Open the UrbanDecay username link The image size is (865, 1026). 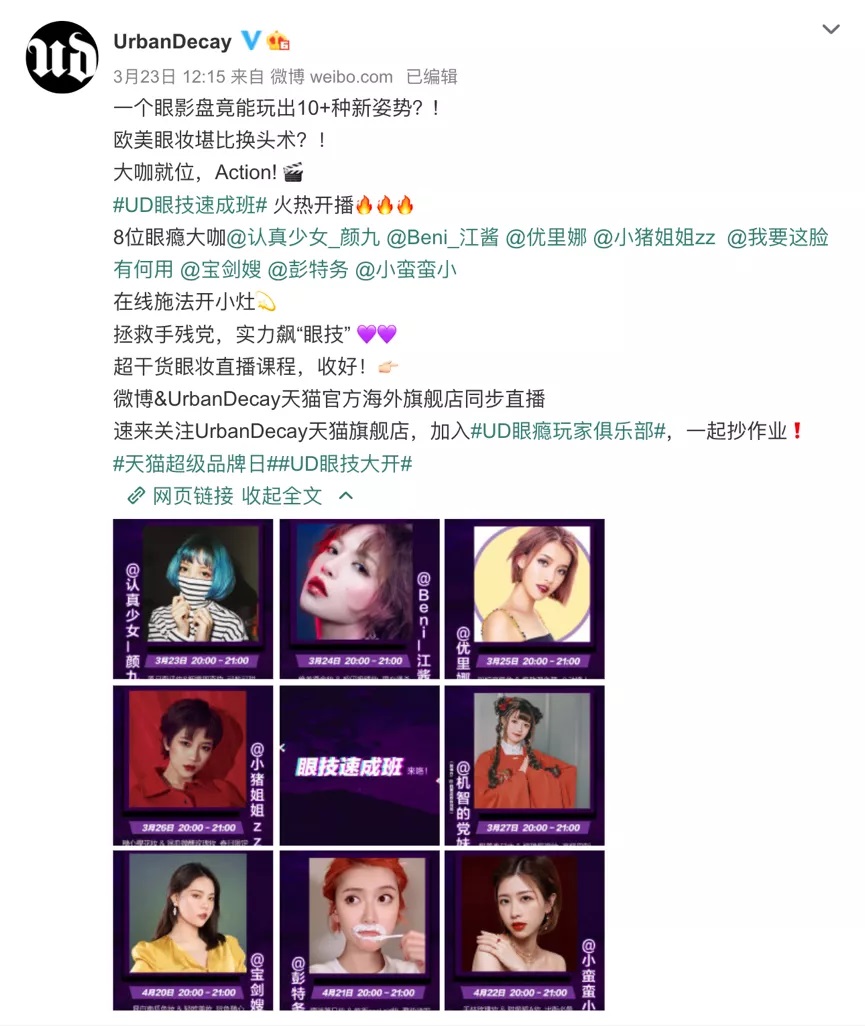(173, 41)
